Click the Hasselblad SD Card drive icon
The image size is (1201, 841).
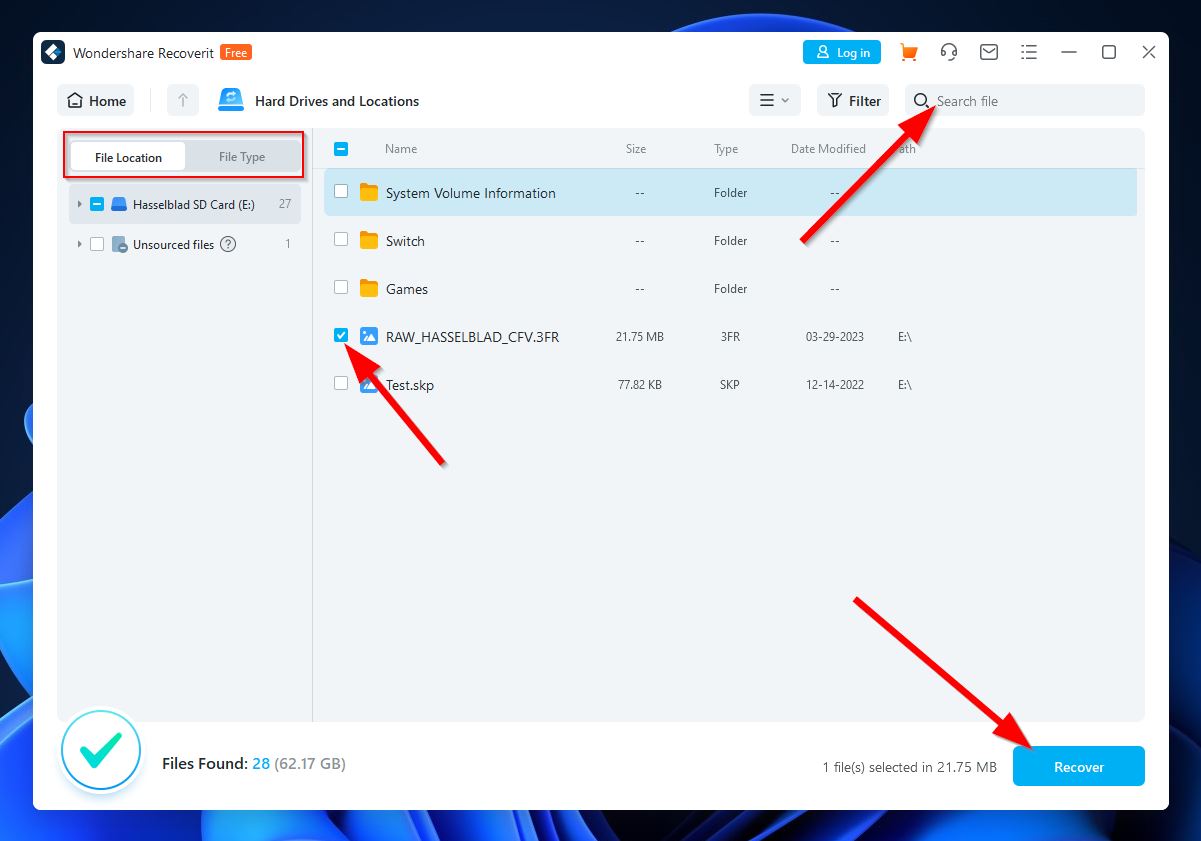119,204
